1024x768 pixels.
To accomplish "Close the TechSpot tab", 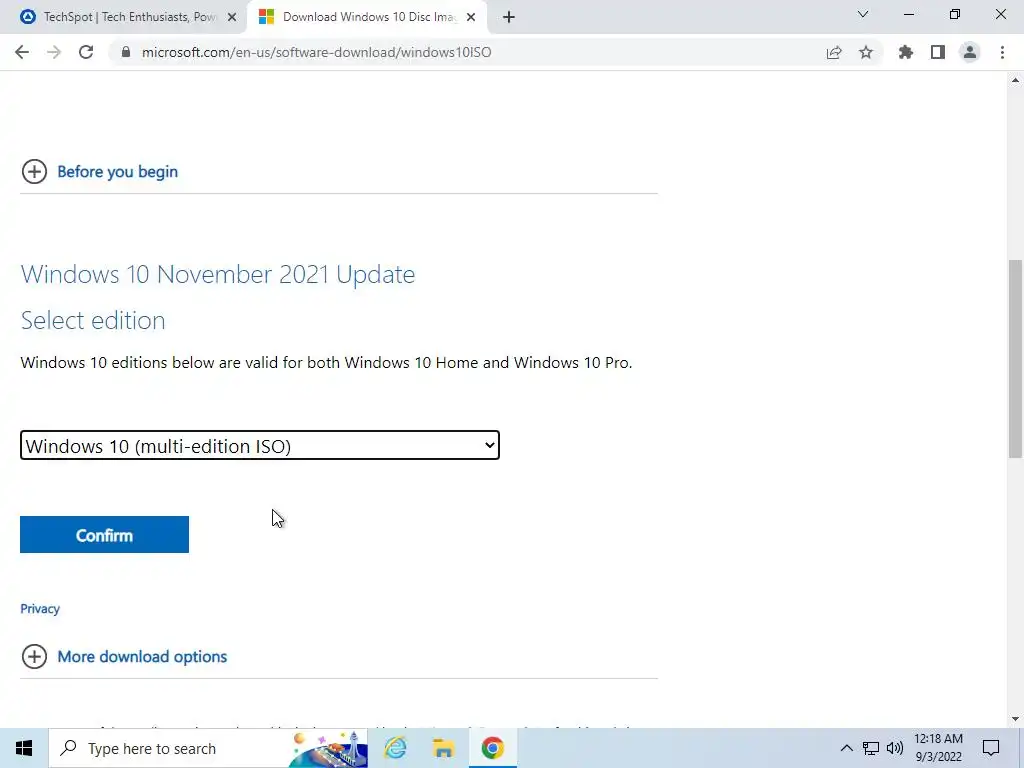I will pyautogui.click(x=232, y=17).
